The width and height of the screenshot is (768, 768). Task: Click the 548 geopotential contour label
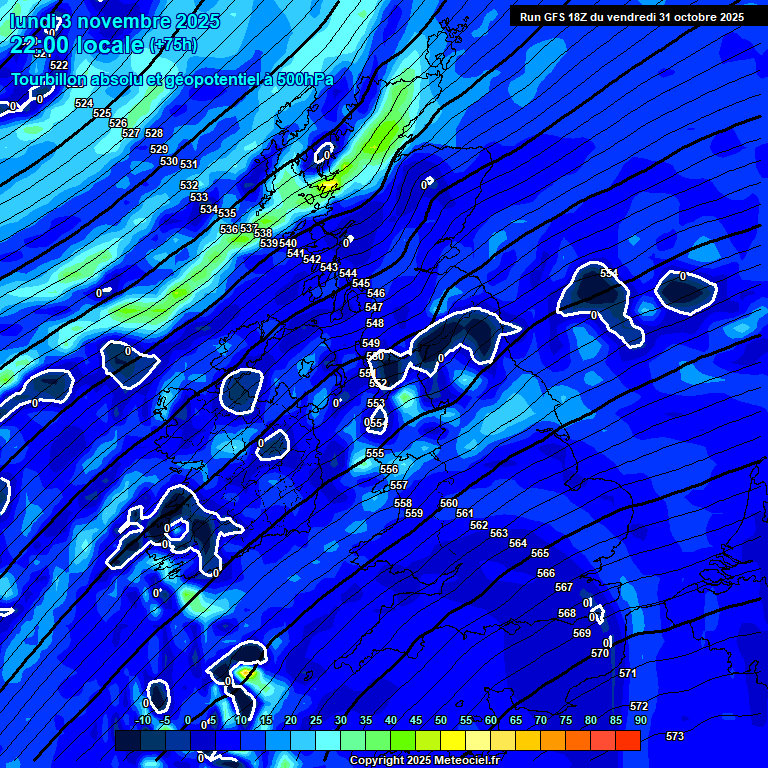click(x=375, y=323)
